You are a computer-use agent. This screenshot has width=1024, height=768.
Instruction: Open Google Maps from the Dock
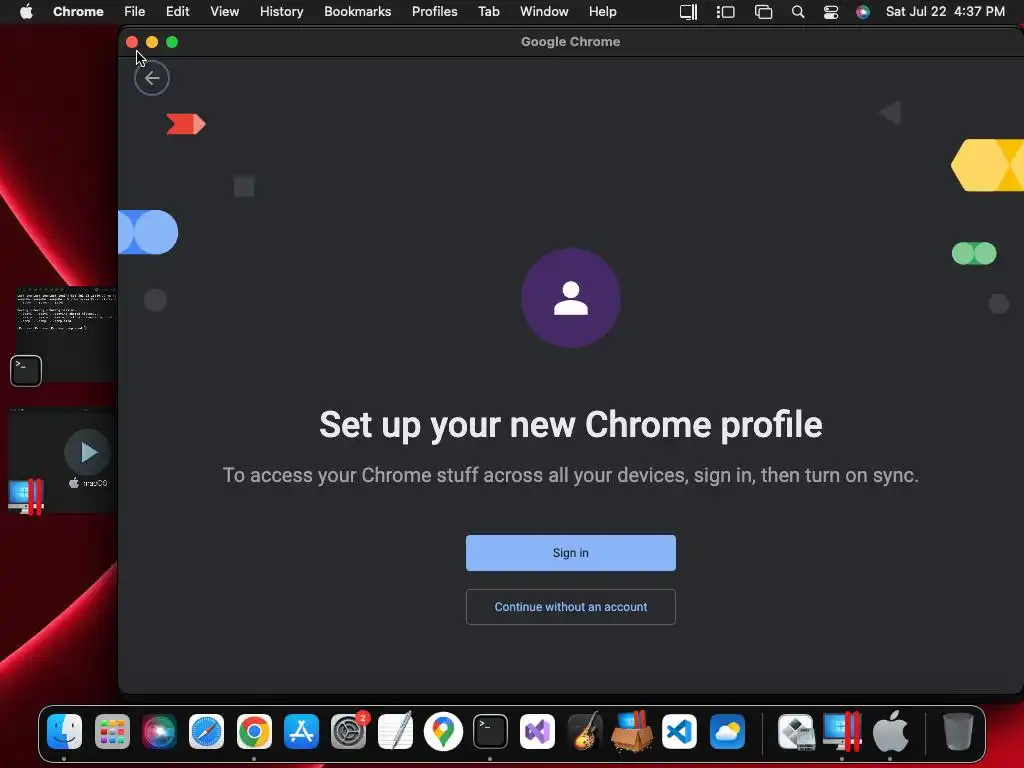point(443,731)
